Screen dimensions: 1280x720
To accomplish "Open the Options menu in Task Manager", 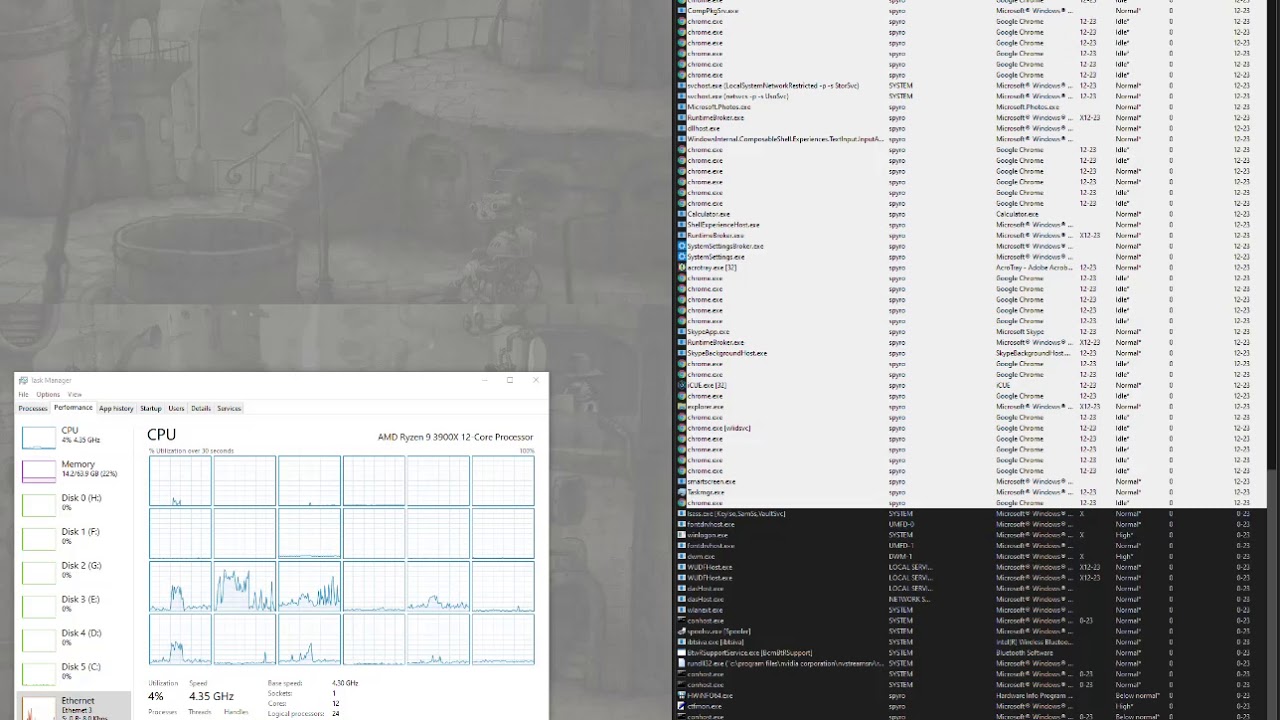I will tap(48, 395).
